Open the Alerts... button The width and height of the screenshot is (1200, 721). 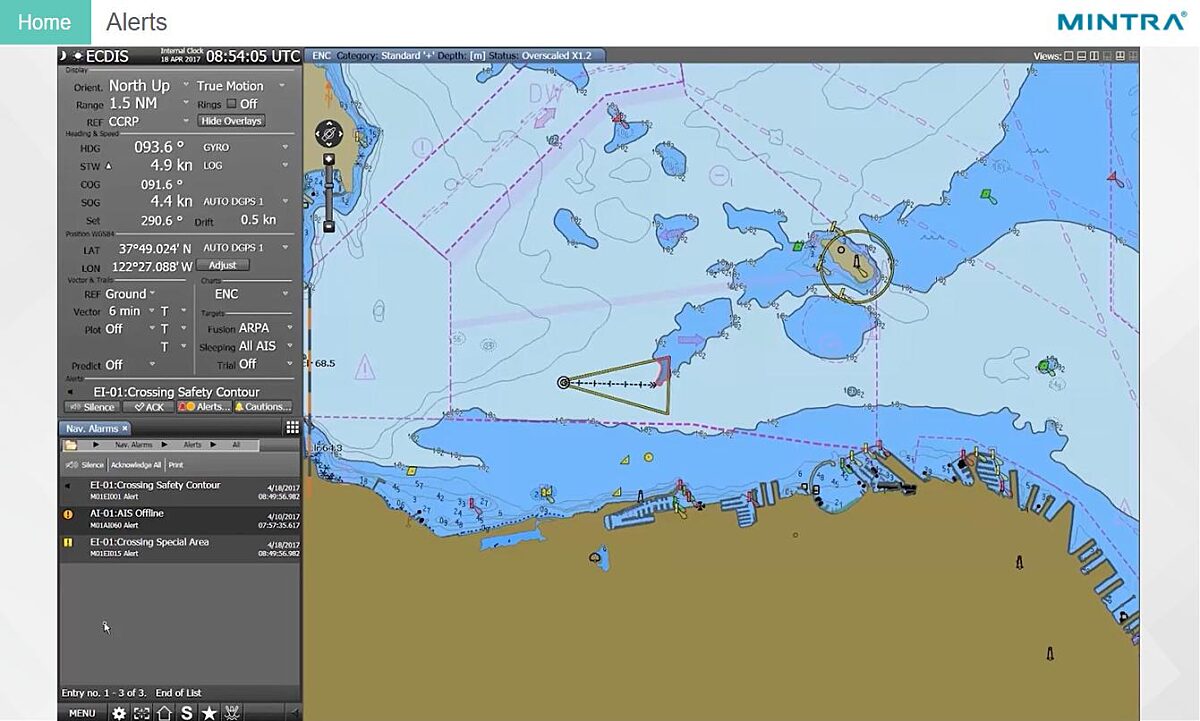click(204, 407)
